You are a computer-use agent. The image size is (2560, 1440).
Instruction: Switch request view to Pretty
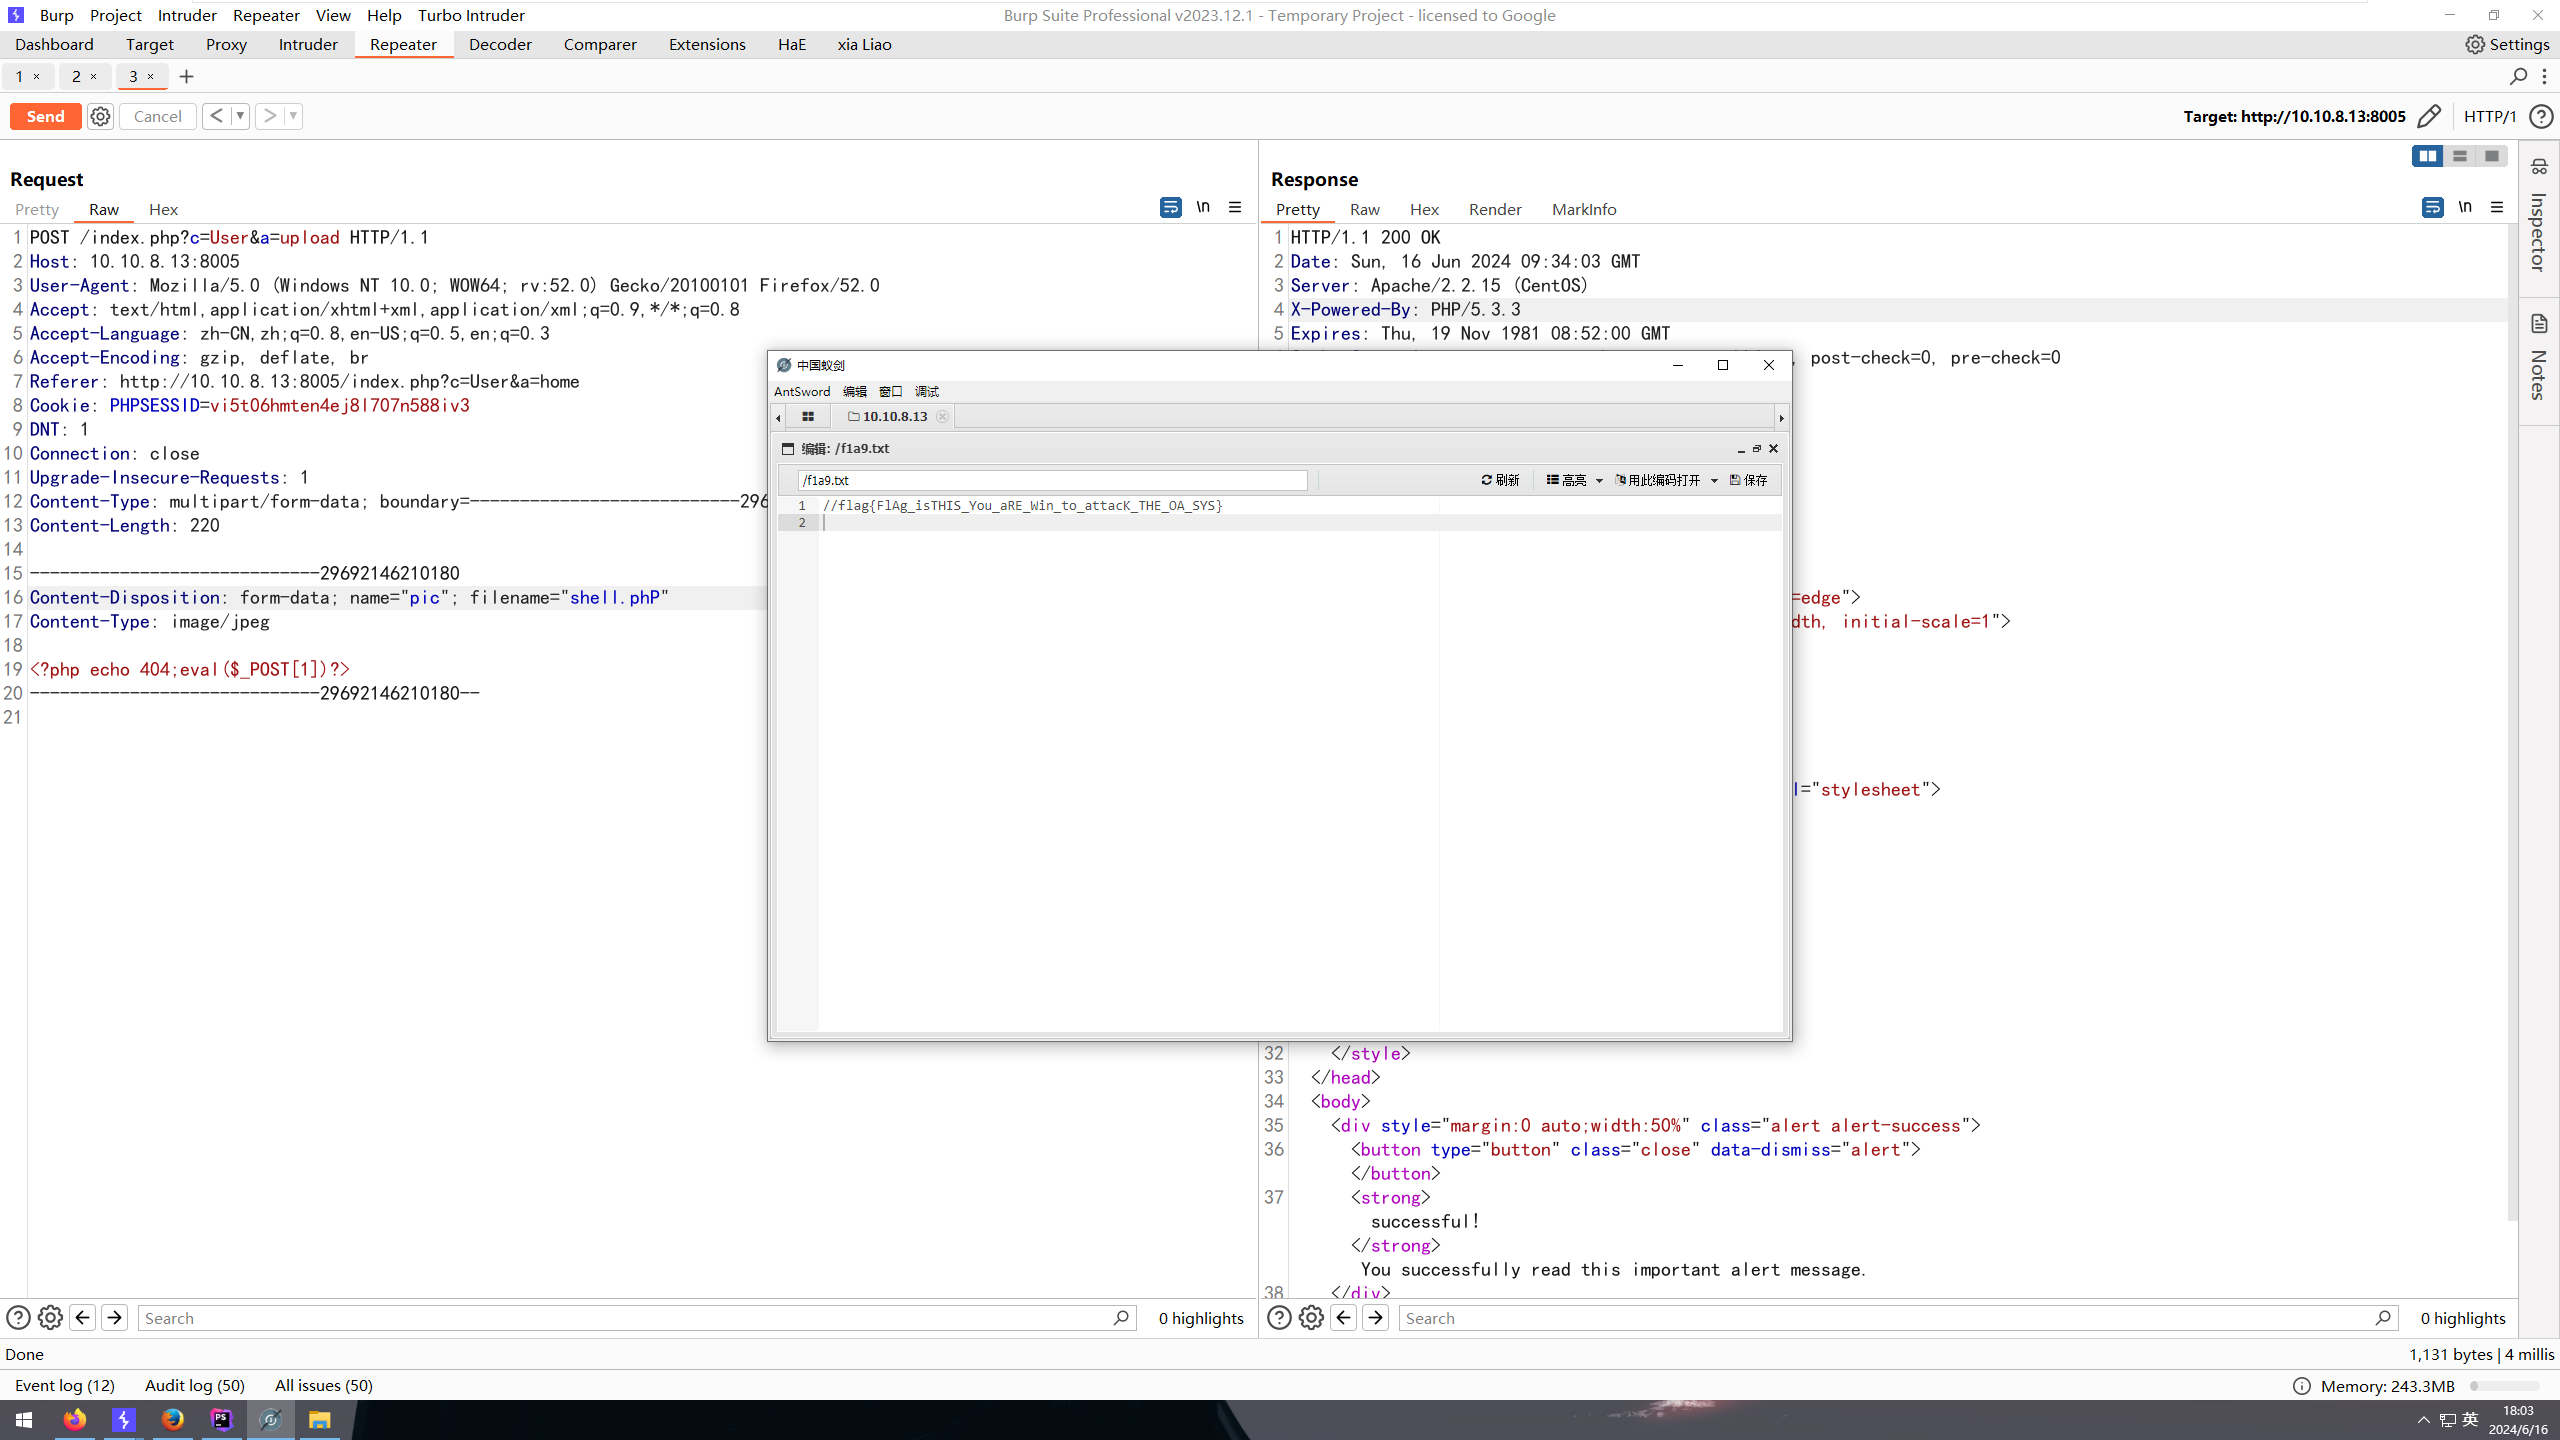37,209
